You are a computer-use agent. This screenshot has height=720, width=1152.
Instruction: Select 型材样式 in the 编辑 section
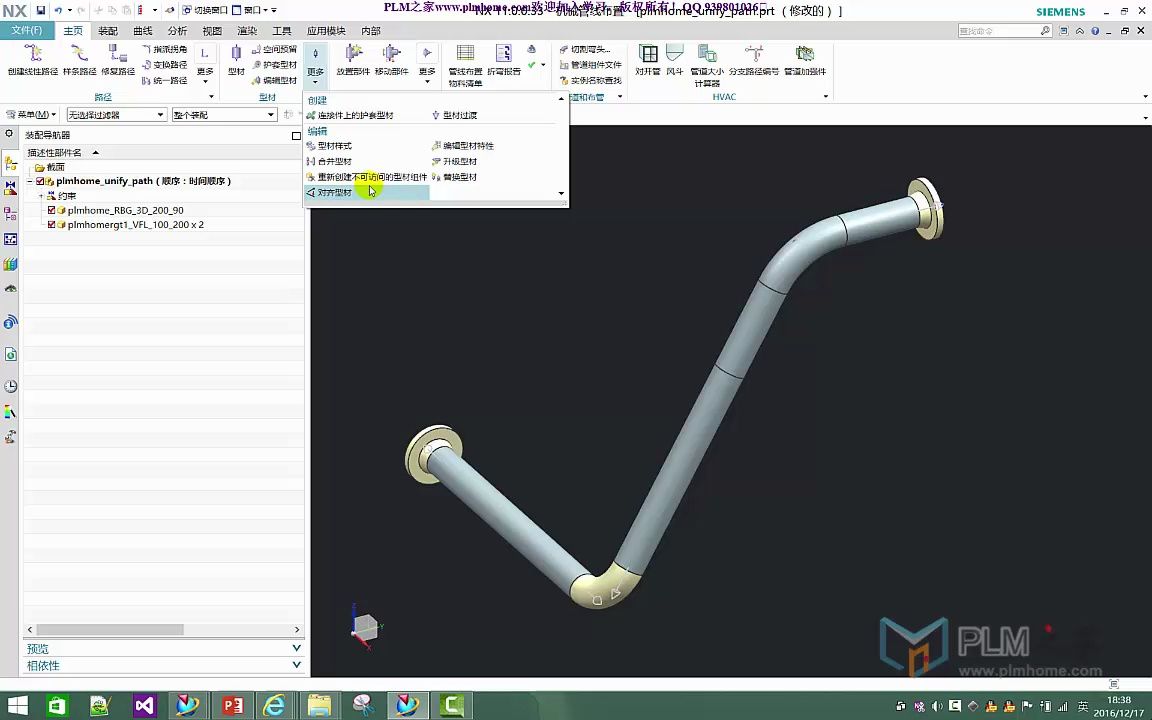click(x=329, y=146)
